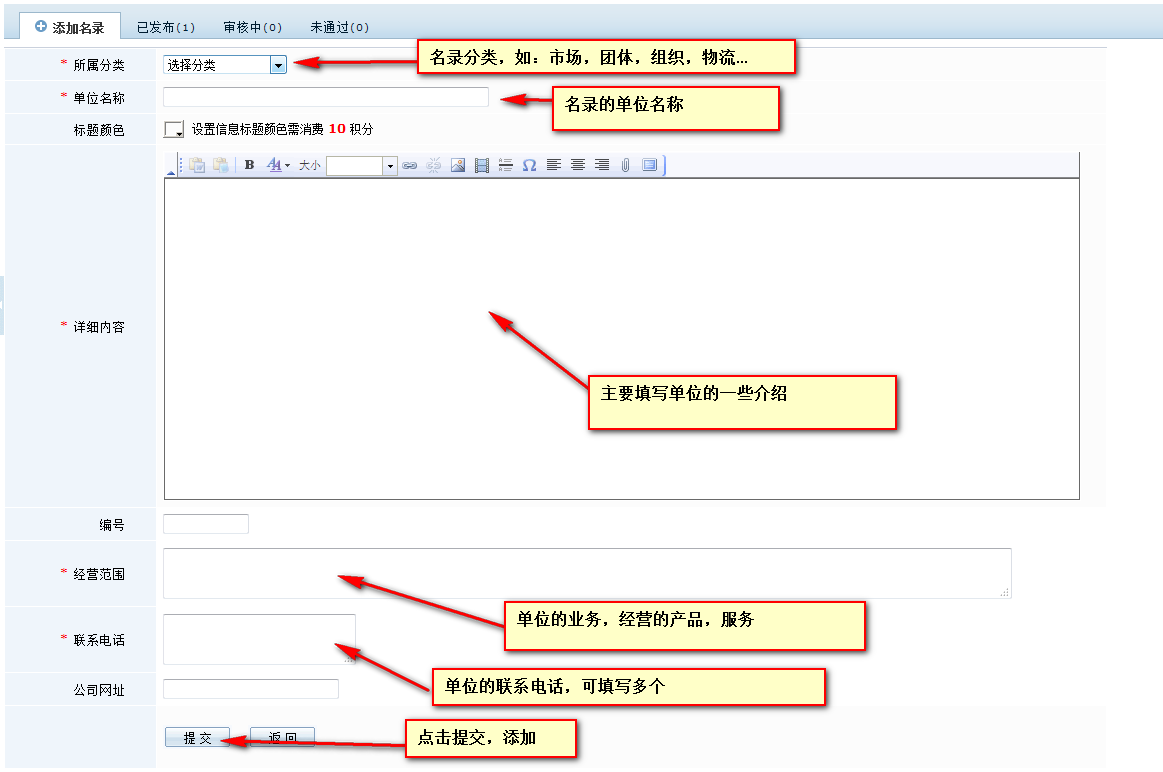Insert an image using the picture icon

[457, 165]
